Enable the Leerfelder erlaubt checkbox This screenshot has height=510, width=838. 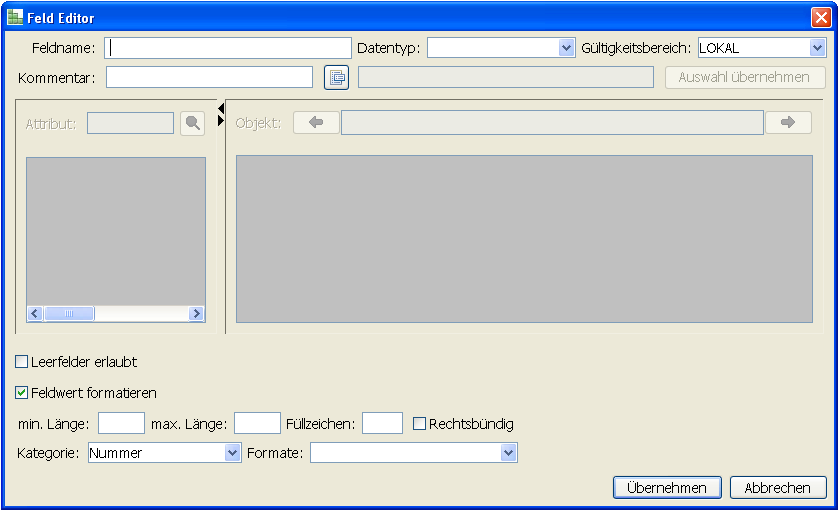(x=22, y=362)
